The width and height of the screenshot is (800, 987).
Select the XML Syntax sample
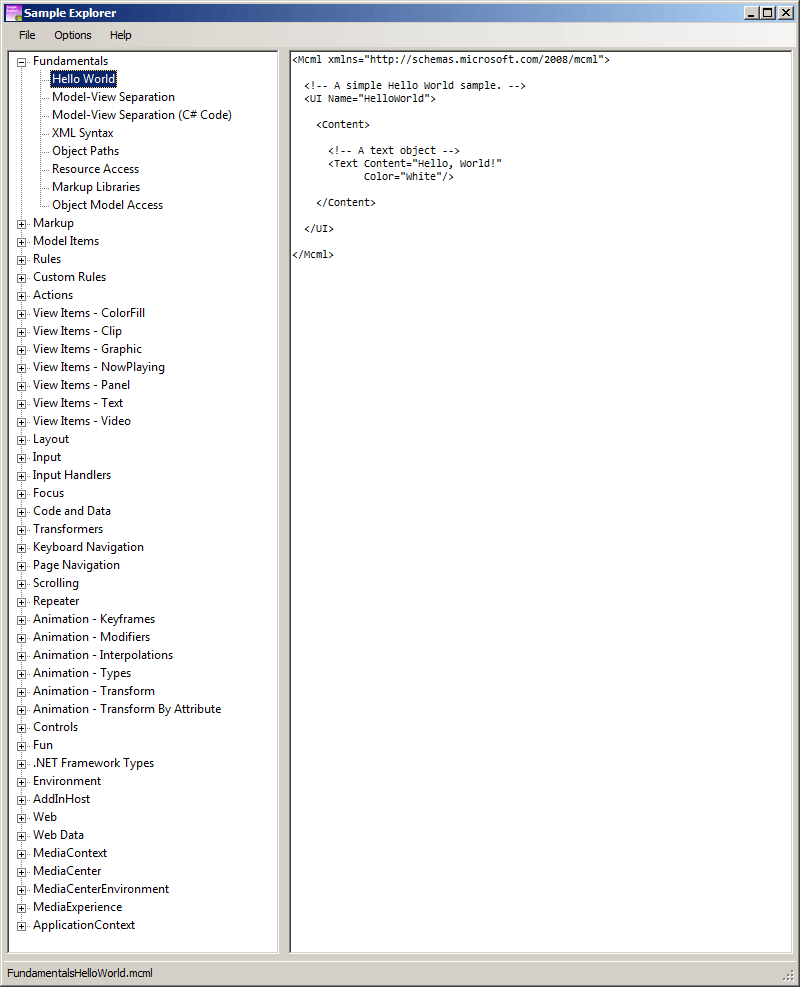(82, 133)
